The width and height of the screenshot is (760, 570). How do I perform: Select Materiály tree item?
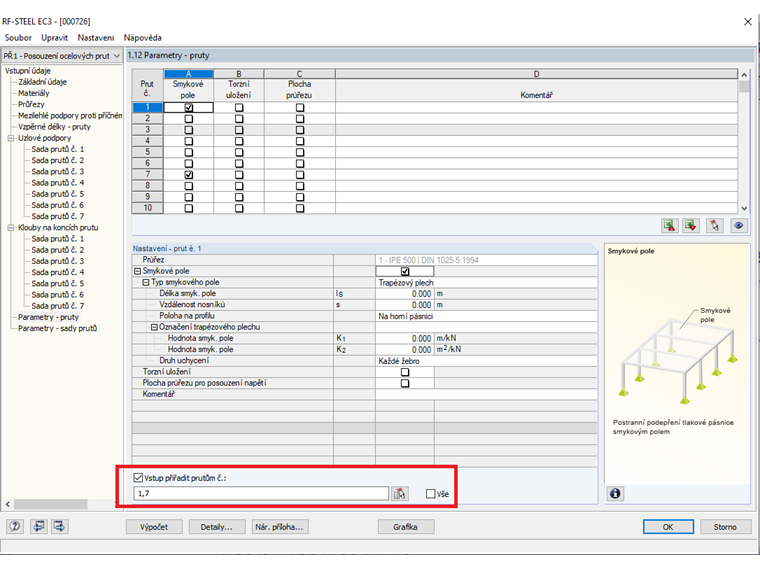click(x=33, y=93)
